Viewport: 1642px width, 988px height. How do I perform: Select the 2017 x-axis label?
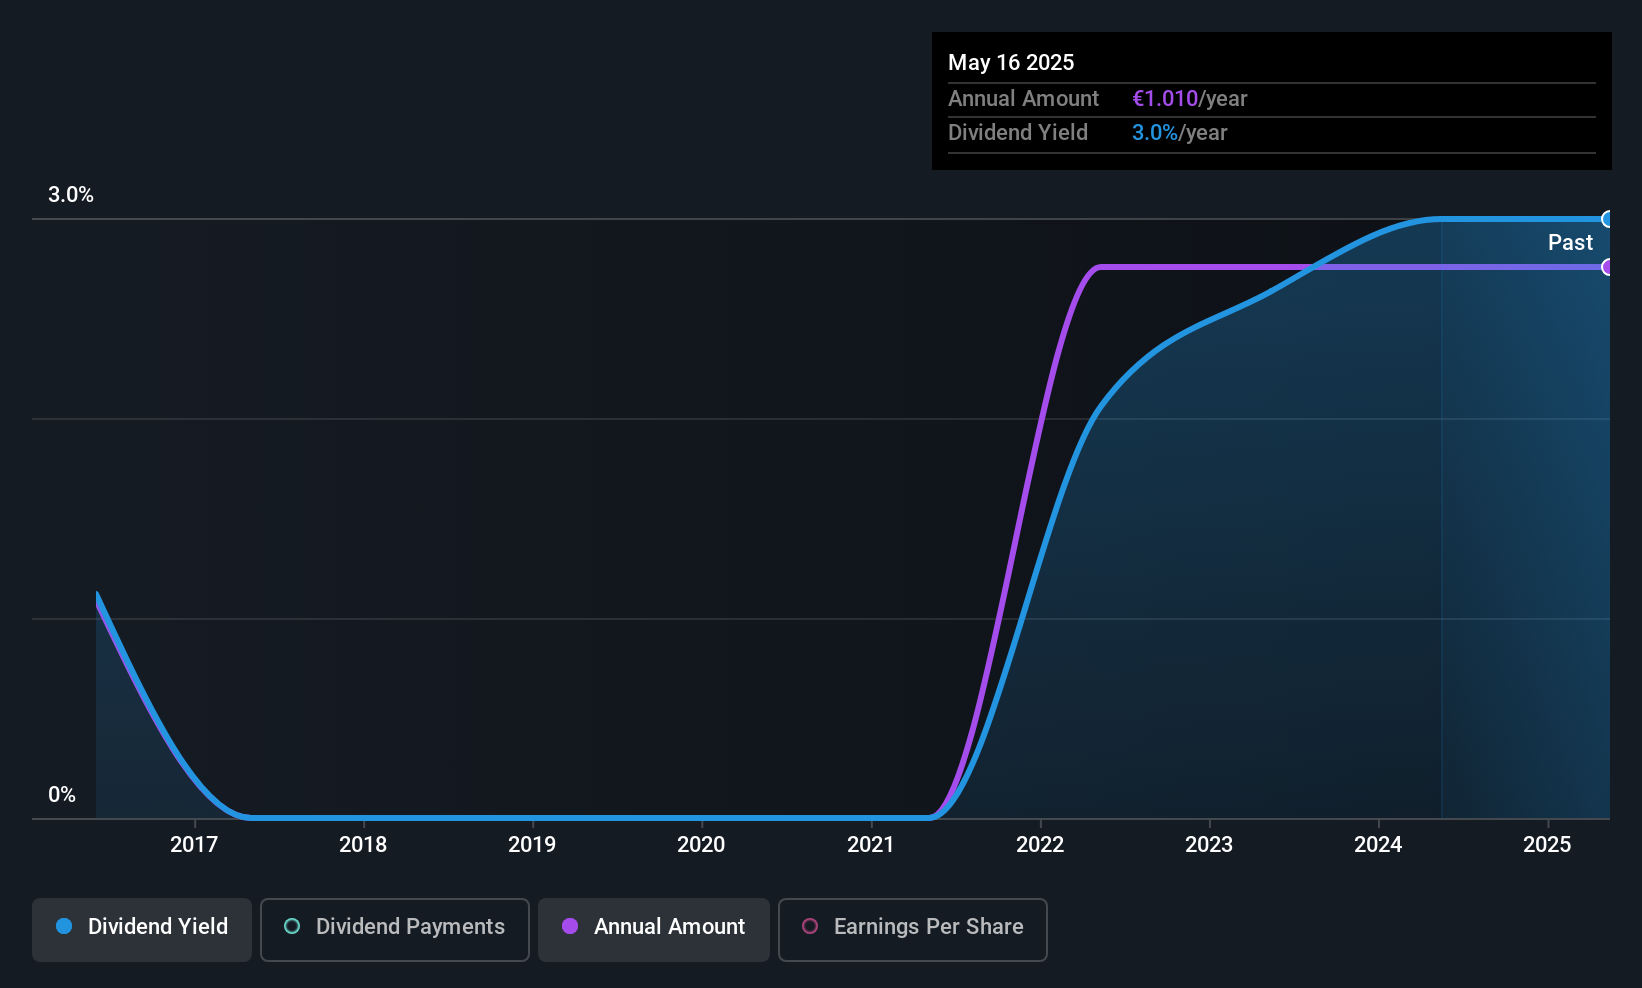tap(194, 844)
